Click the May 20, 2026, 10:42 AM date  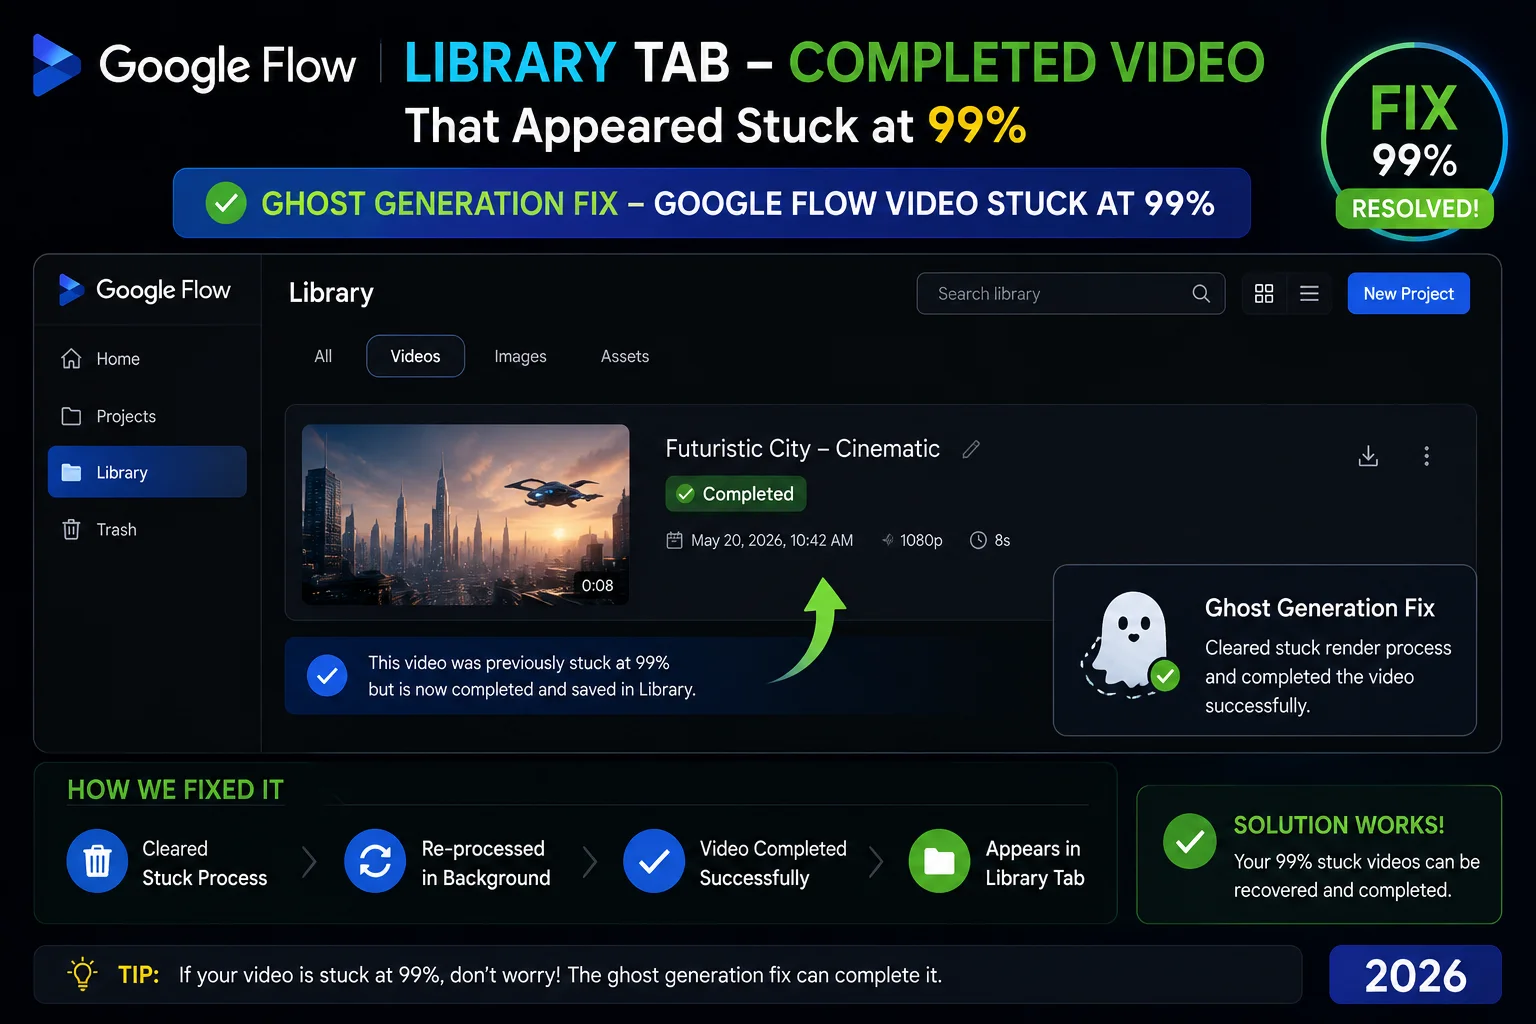(x=772, y=540)
